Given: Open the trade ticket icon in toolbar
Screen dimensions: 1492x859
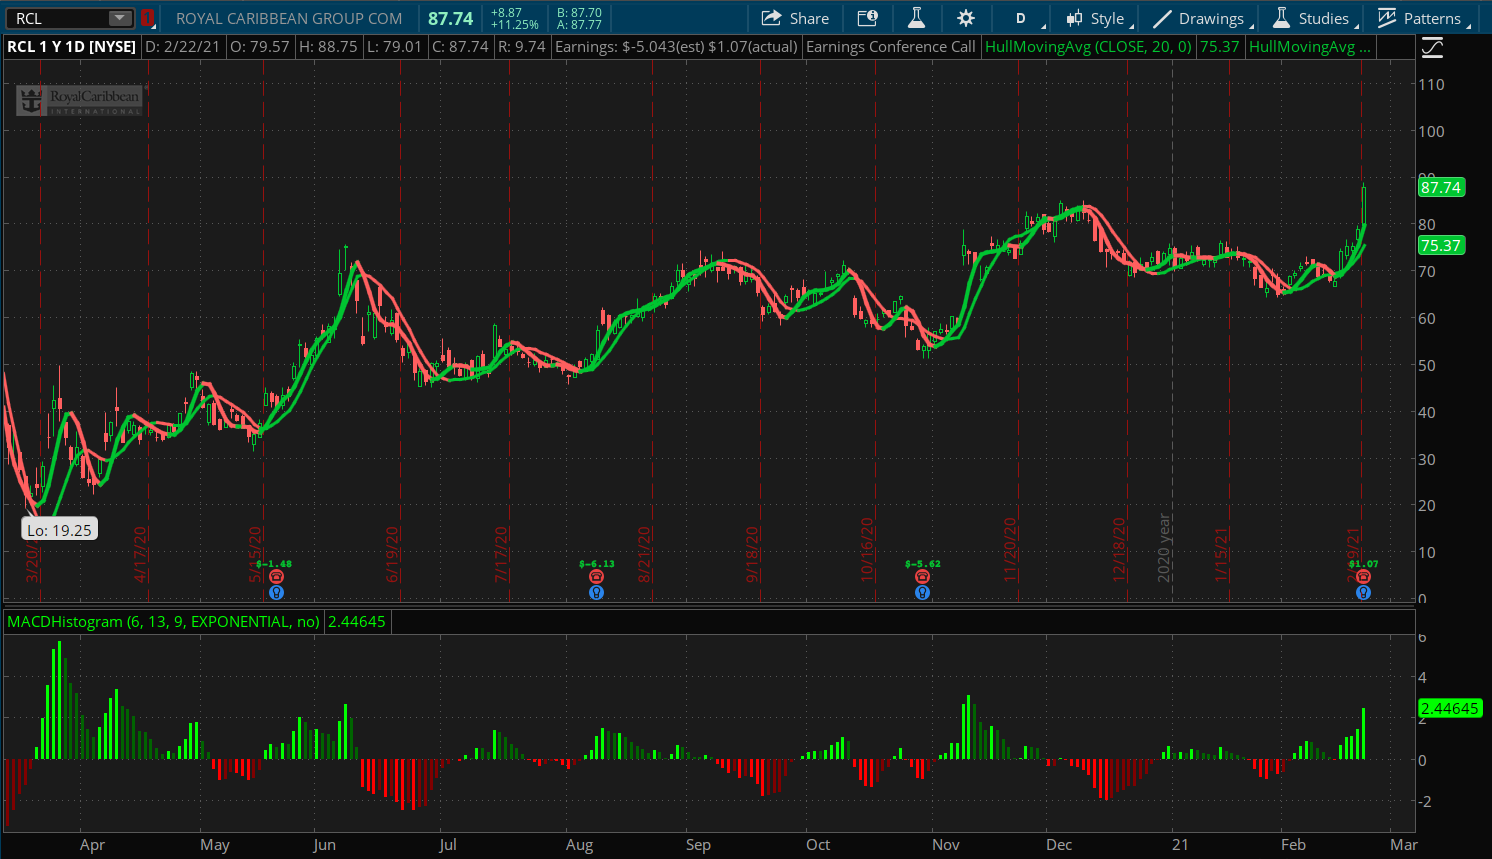Looking at the screenshot, I should pos(867,18).
